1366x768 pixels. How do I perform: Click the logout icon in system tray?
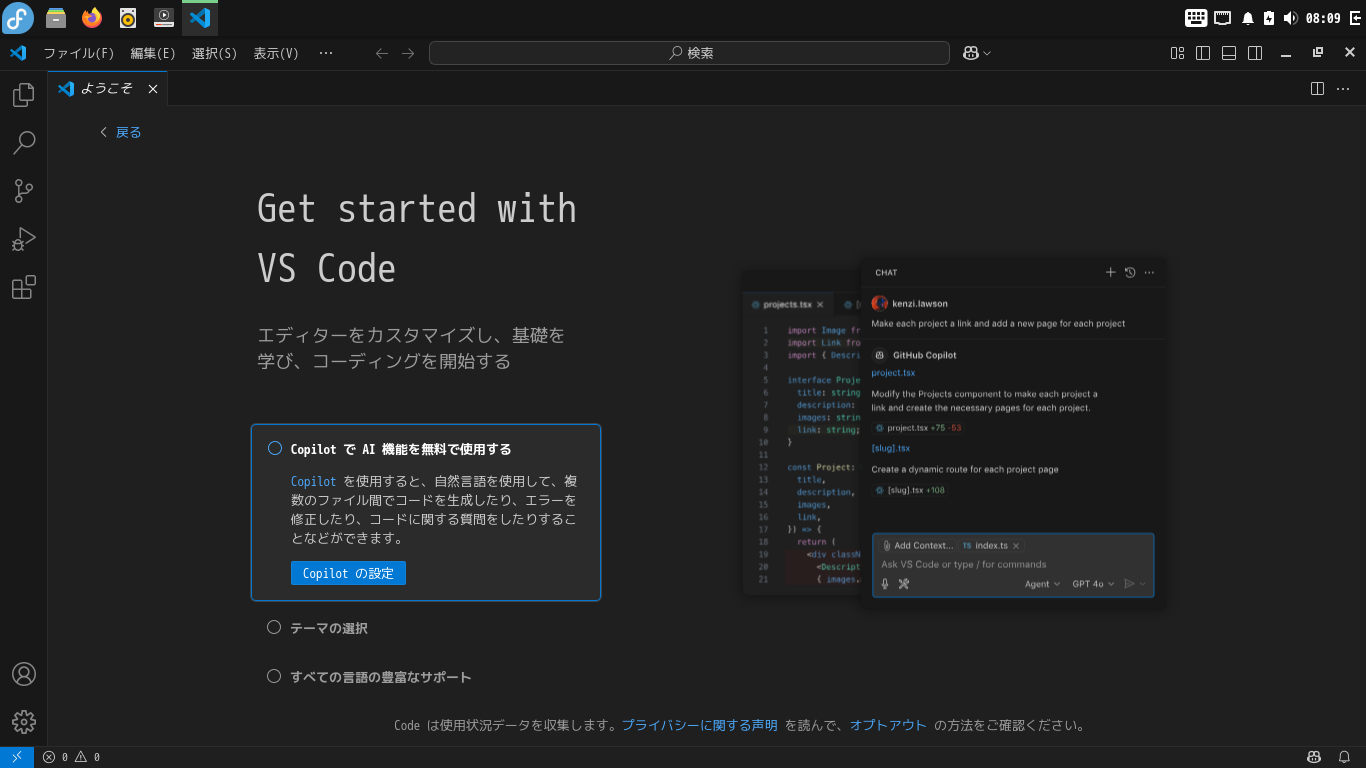(1354, 18)
